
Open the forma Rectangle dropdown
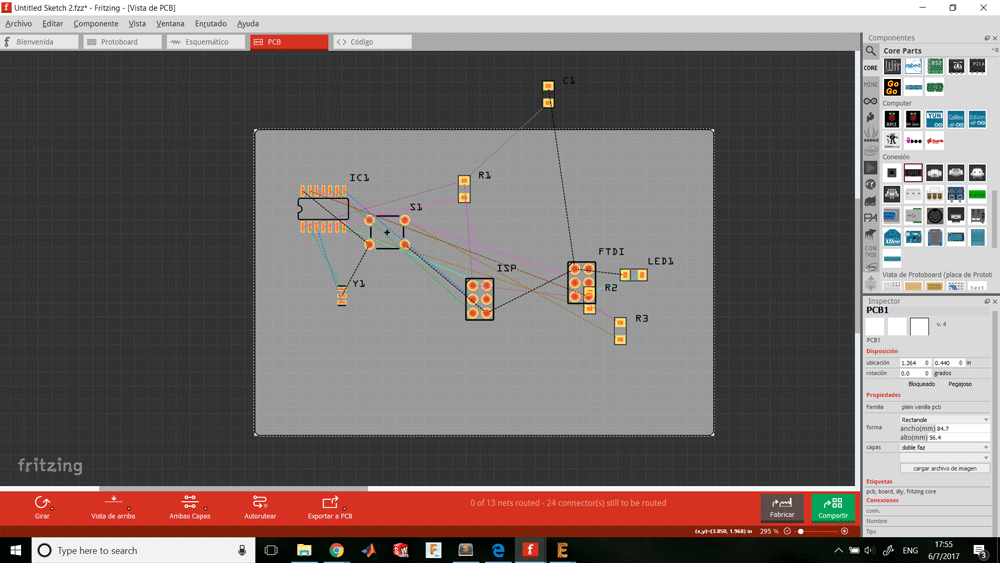945,420
